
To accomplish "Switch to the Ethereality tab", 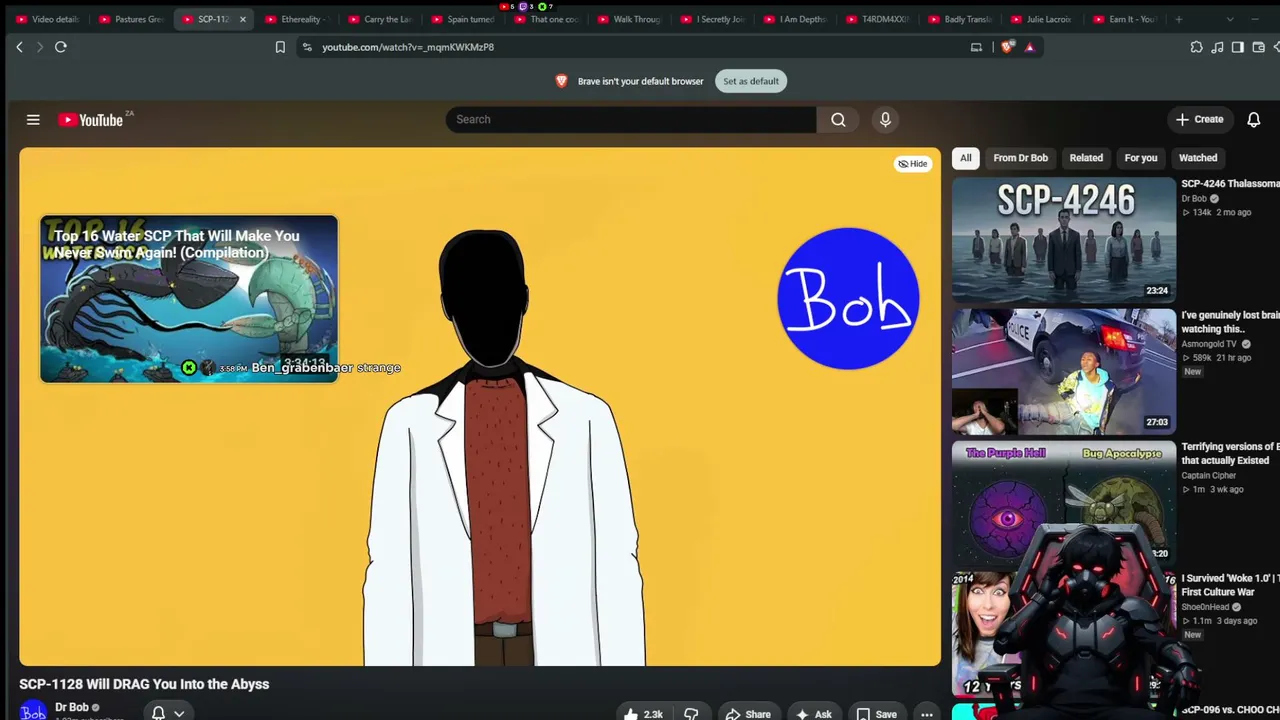I will pos(297,19).
